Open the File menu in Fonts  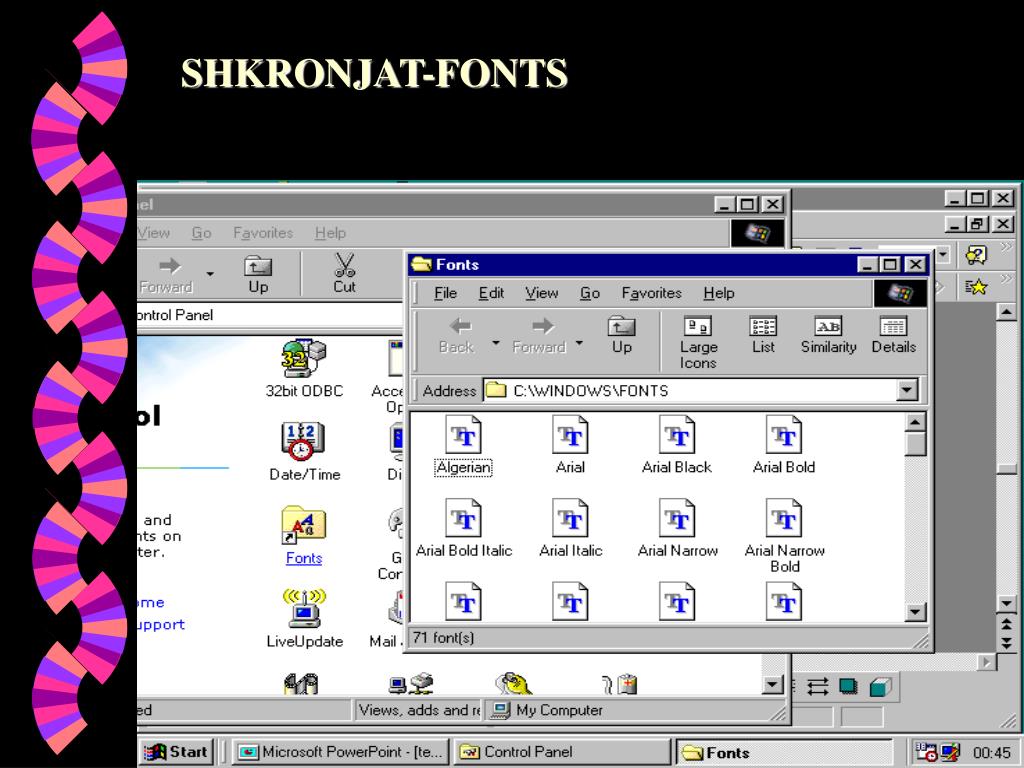coord(445,293)
